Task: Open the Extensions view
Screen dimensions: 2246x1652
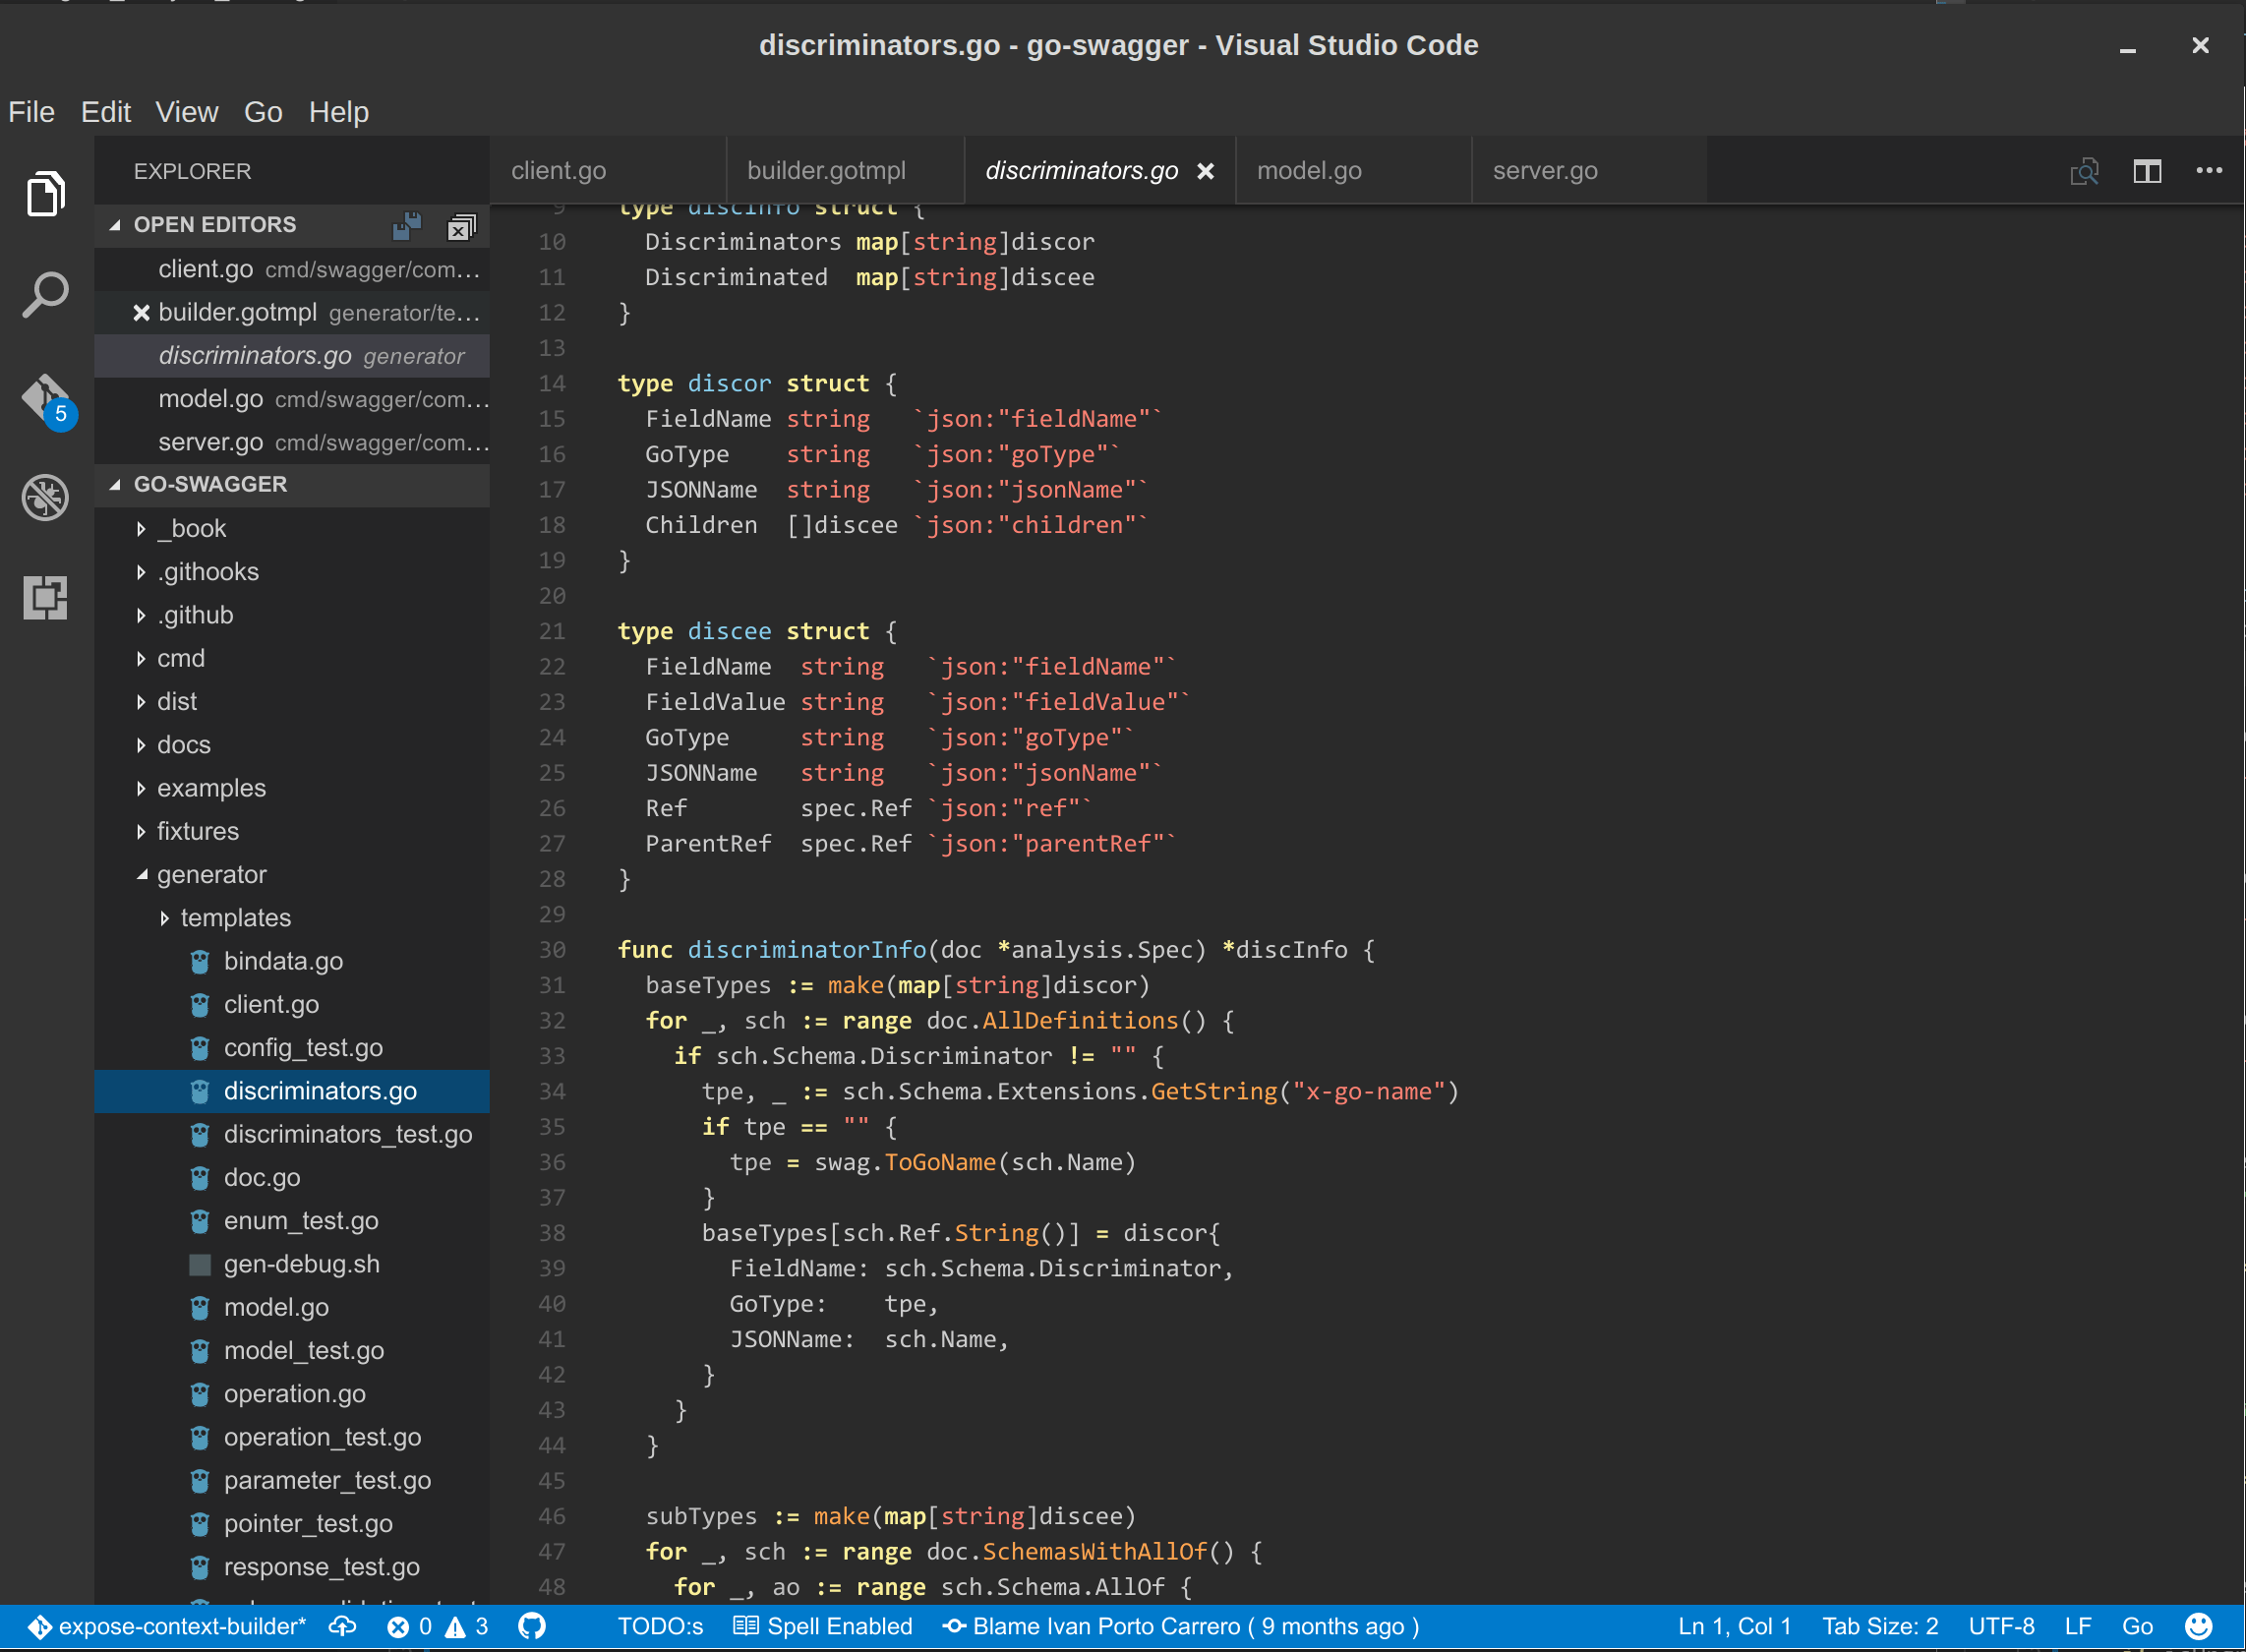Action: (x=44, y=597)
